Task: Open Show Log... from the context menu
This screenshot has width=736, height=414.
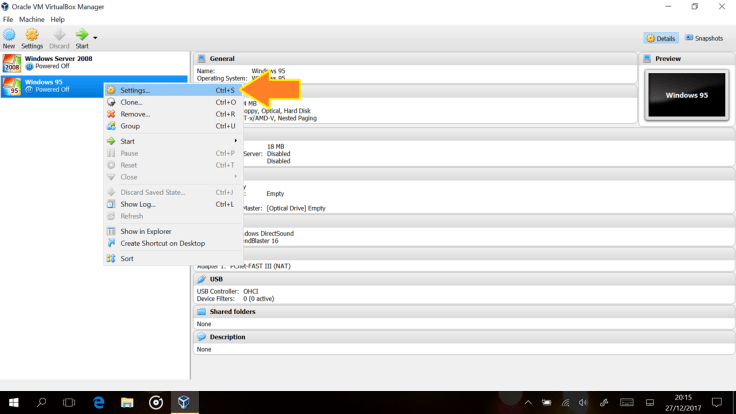Action: coord(138,204)
